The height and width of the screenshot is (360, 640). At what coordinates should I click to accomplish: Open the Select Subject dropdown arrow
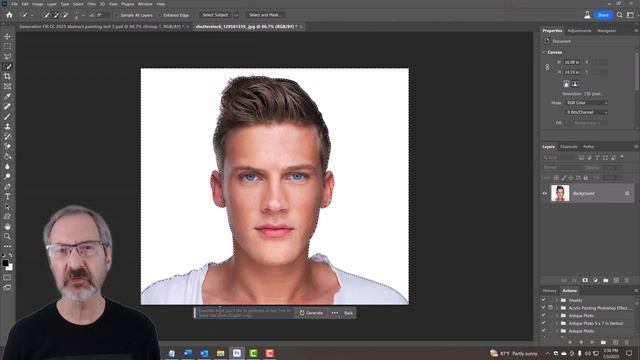coord(236,15)
